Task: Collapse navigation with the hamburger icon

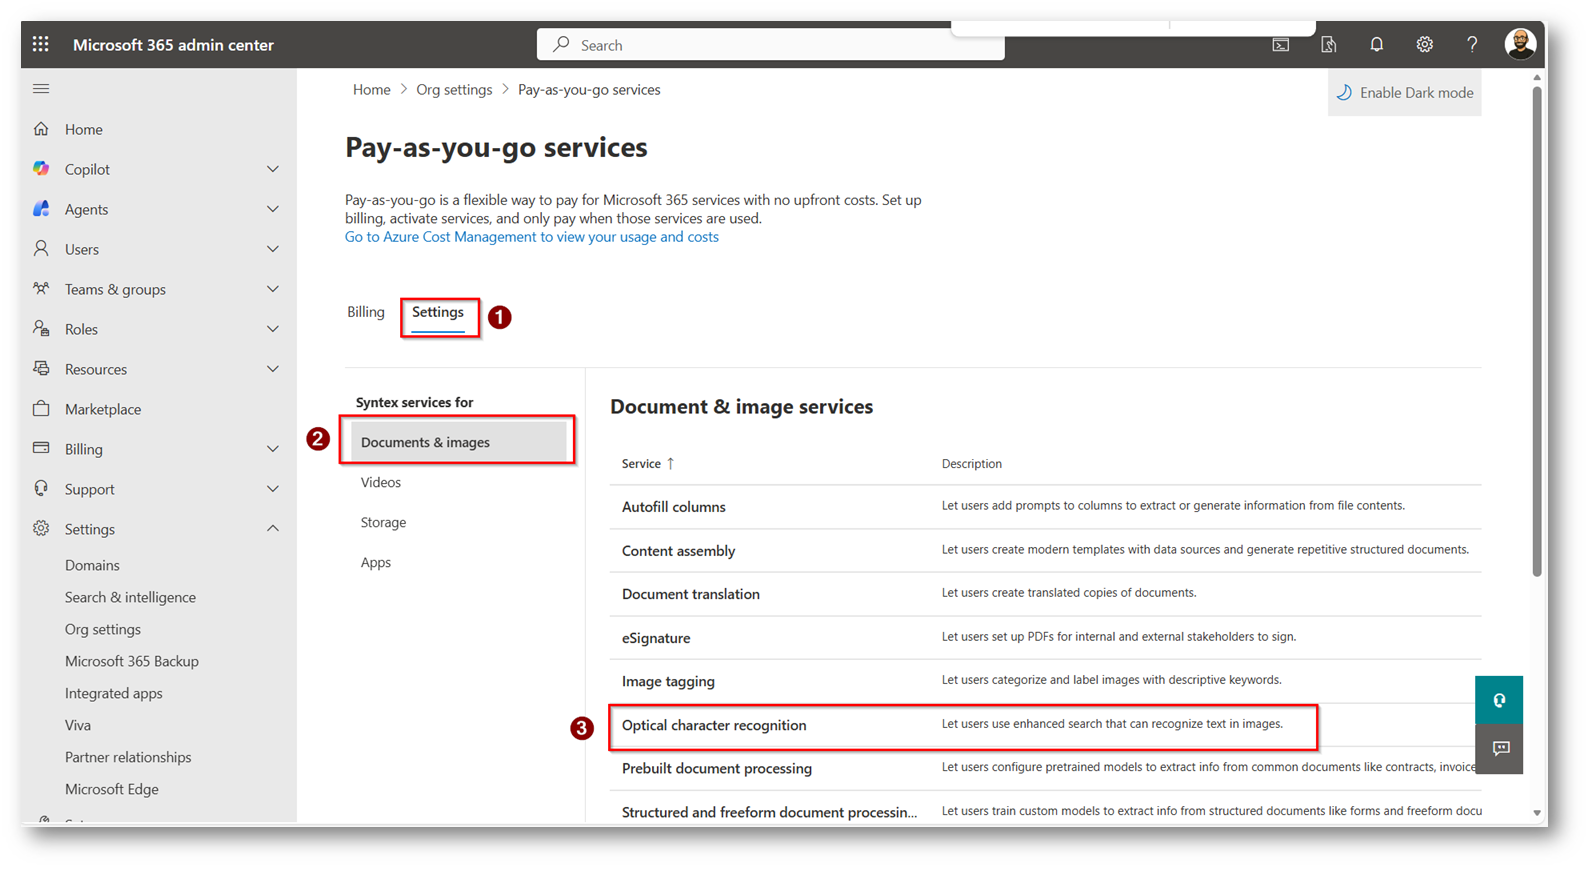Action: coord(41,89)
